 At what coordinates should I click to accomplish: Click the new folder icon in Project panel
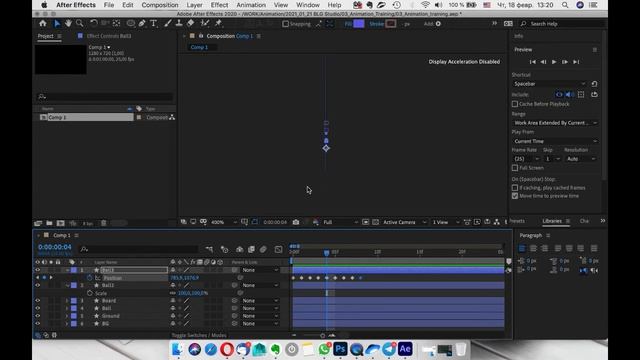coord(49,223)
